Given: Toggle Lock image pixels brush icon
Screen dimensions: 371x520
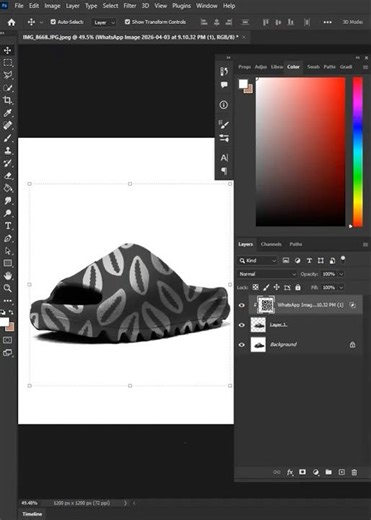Looking at the screenshot, I should point(266,287).
